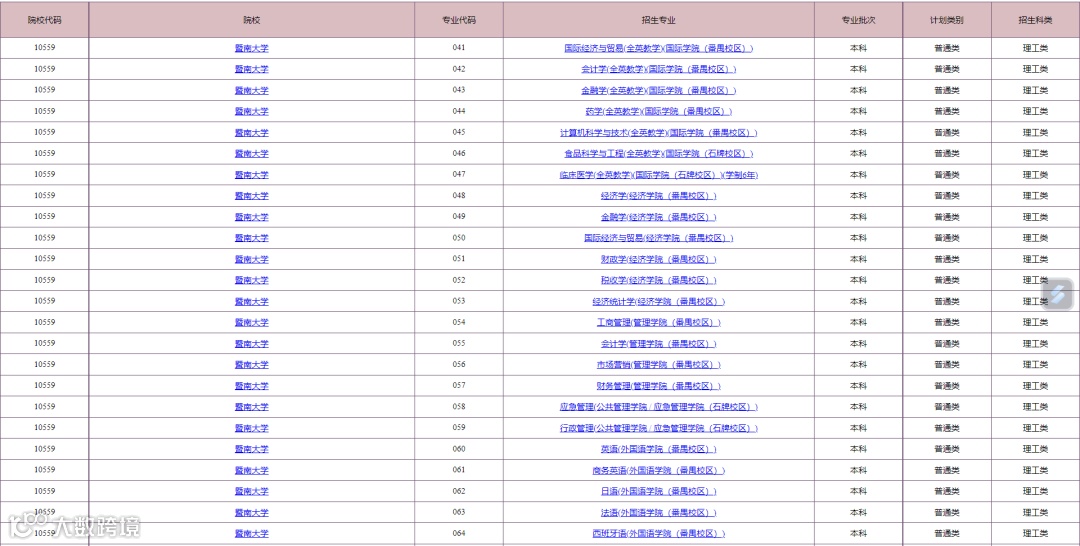The width and height of the screenshot is (1080, 546).
Task: Open 行政管理(公共管理学院) major link
Action: point(658,428)
